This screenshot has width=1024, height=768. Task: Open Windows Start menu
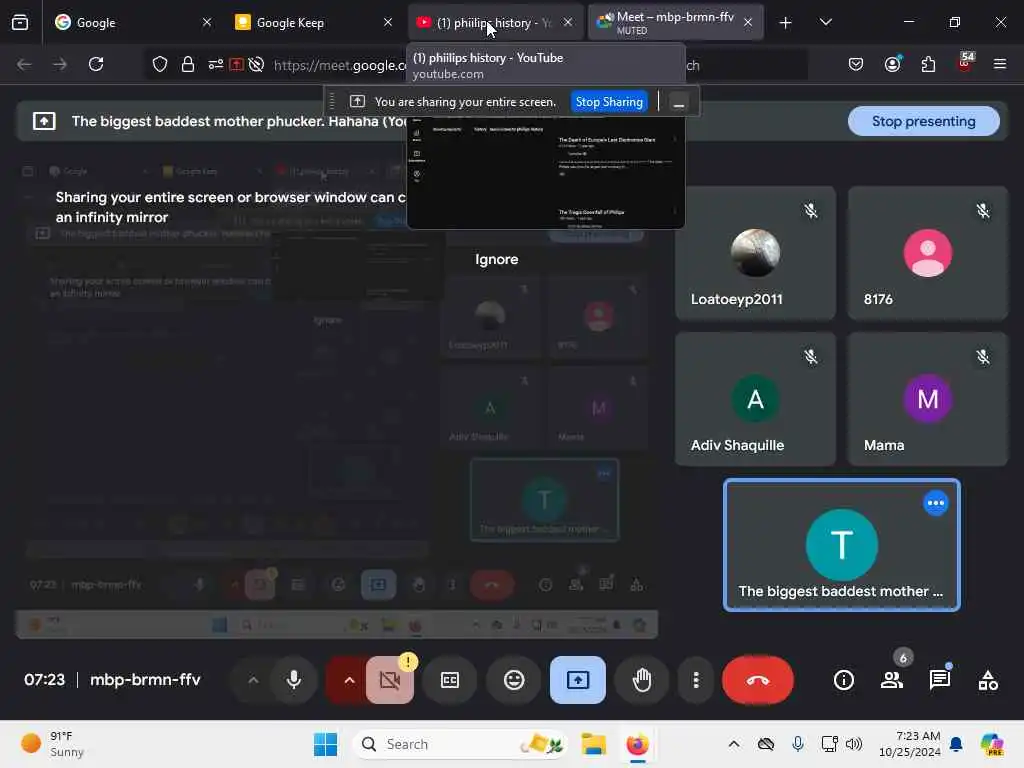pos(325,744)
